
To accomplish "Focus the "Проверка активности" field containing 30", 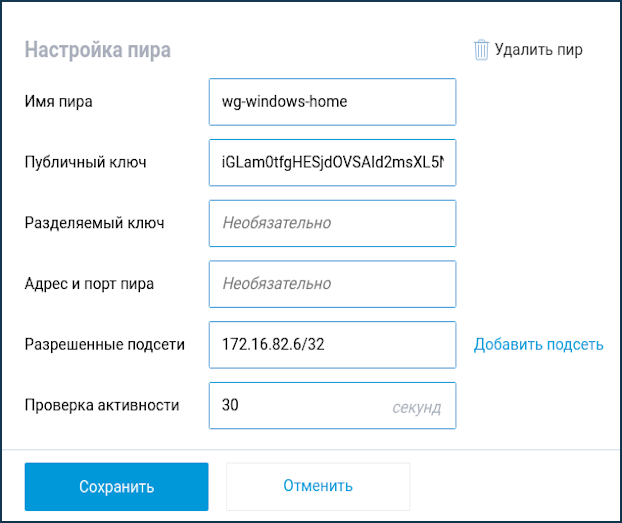I will pyautogui.click(x=332, y=406).
